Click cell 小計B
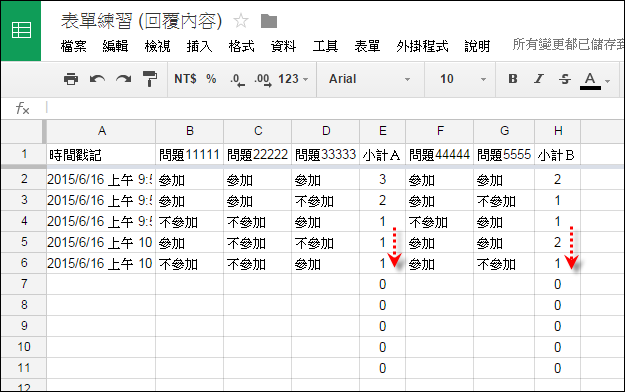 (x=558, y=154)
